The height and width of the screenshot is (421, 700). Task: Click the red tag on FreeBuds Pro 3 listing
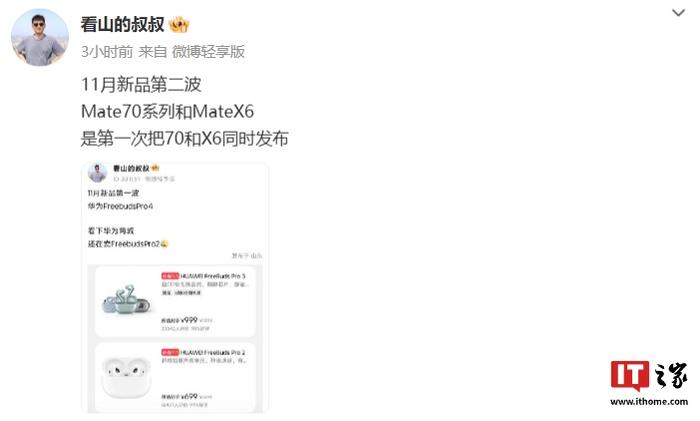click(x=170, y=276)
